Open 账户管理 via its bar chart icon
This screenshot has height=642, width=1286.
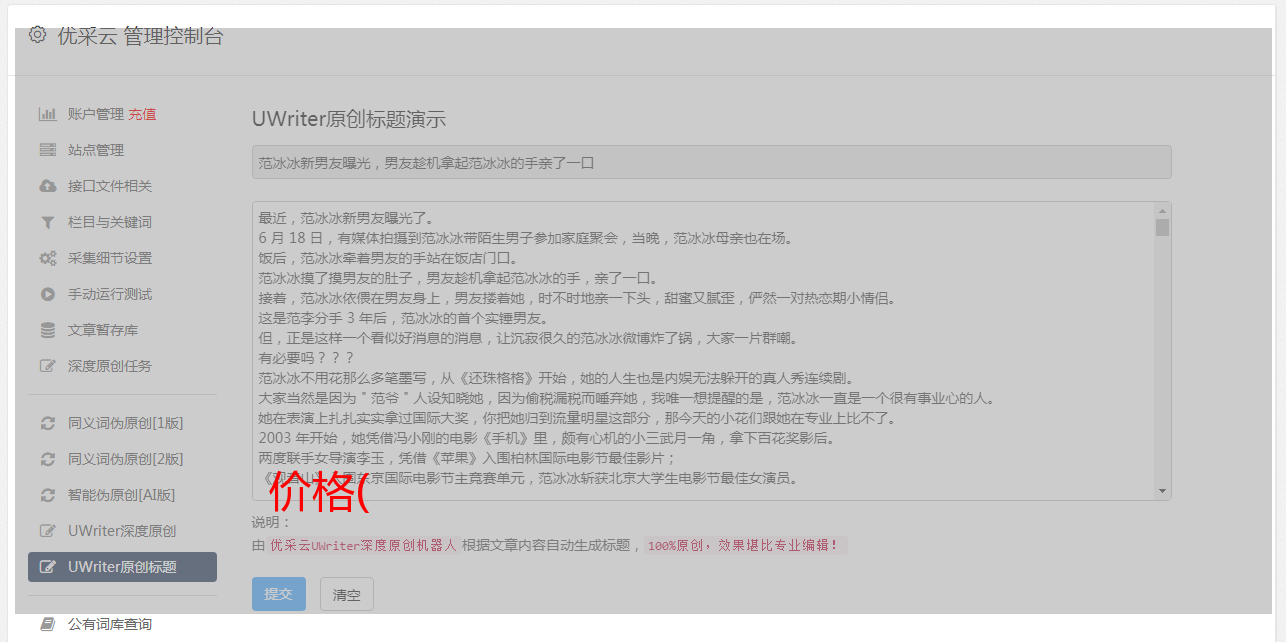click(x=47, y=114)
